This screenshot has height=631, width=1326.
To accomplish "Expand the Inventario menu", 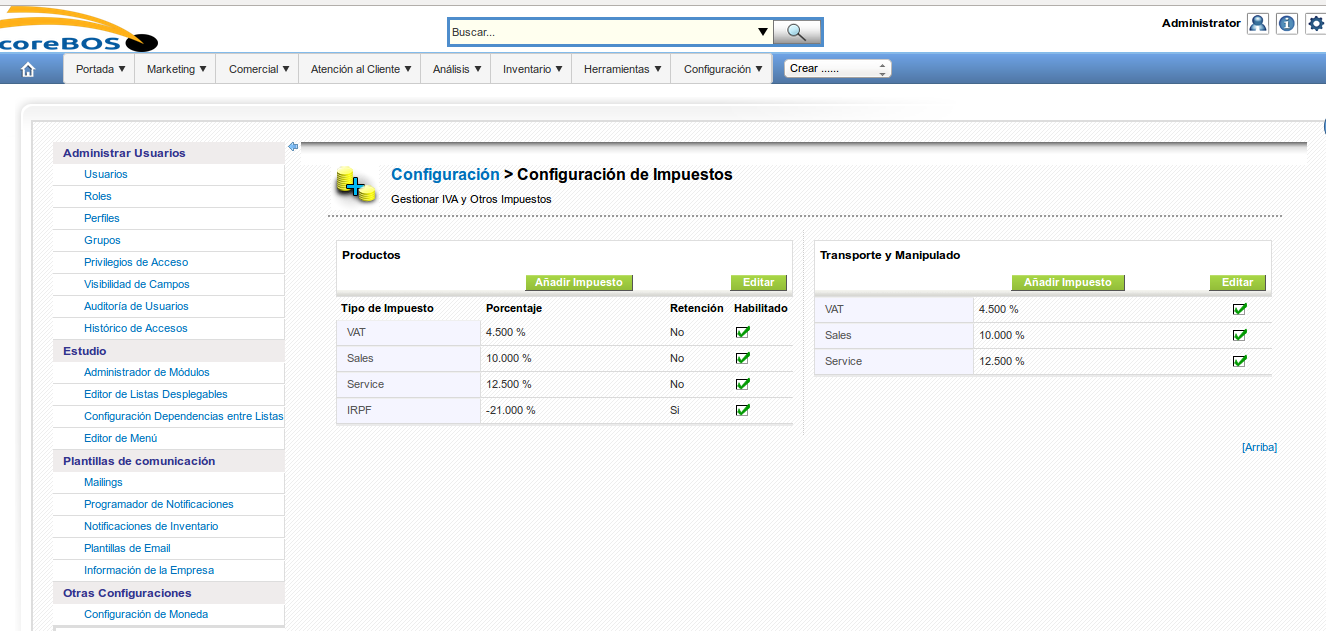I will point(532,69).
